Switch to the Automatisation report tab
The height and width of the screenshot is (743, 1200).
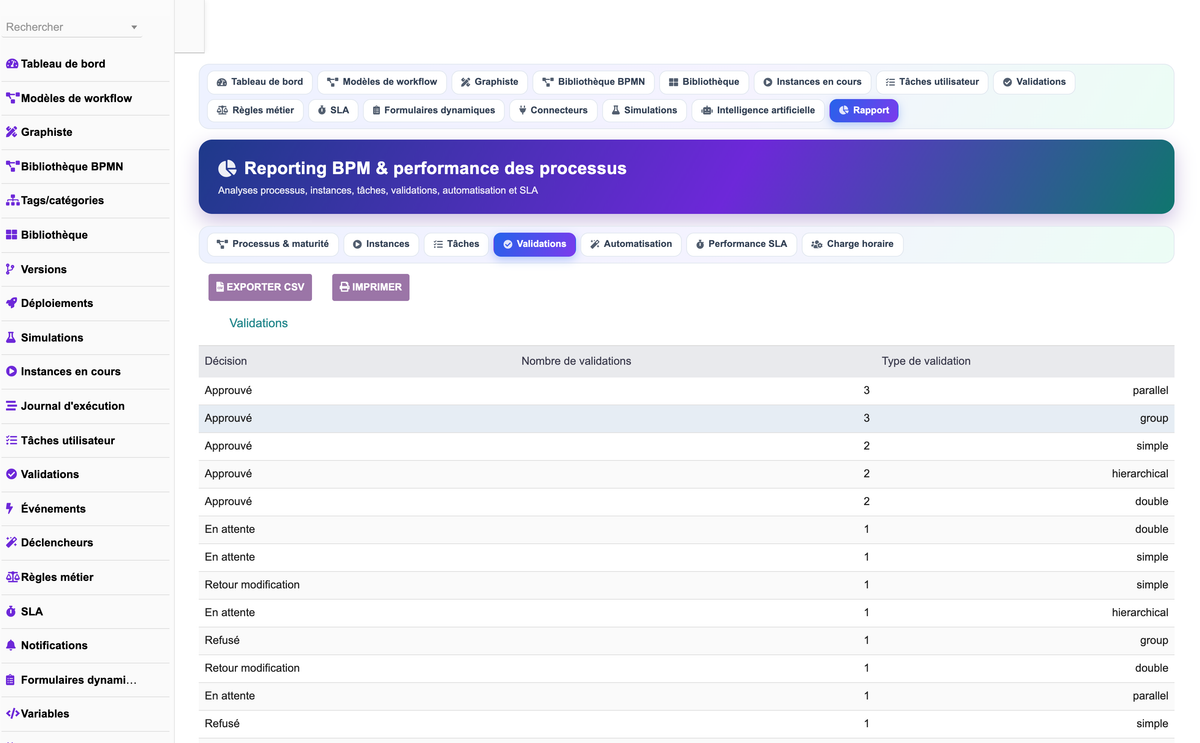pyautogui.click(x=631, y=244)
